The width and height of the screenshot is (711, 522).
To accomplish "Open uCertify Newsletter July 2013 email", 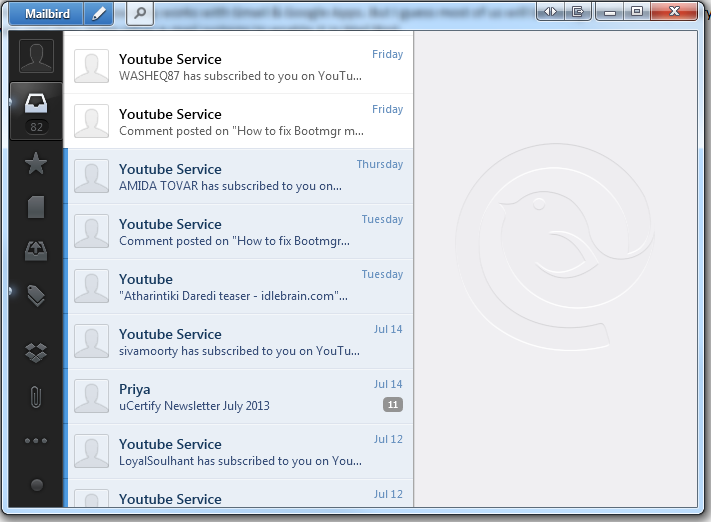I will pyautogui.click(x=239, y=396).
